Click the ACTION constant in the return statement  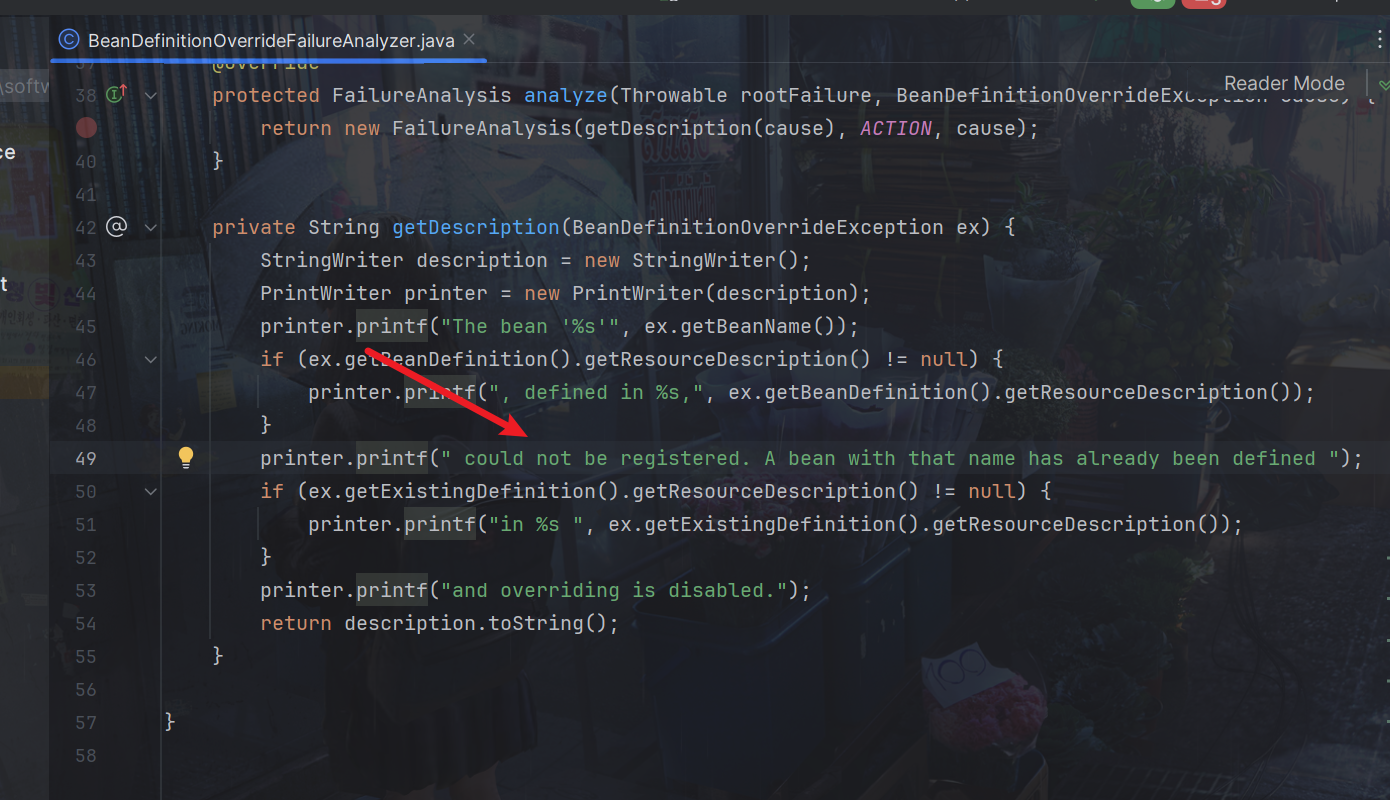pos(895,128)
